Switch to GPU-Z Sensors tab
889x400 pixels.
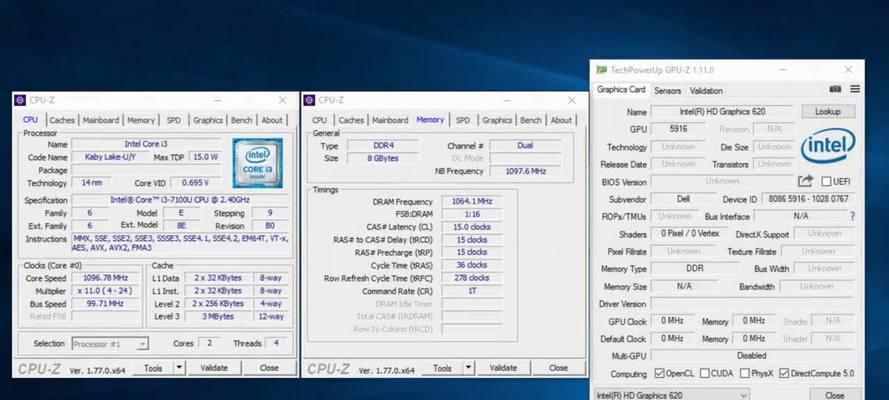(x=667, y=91)
